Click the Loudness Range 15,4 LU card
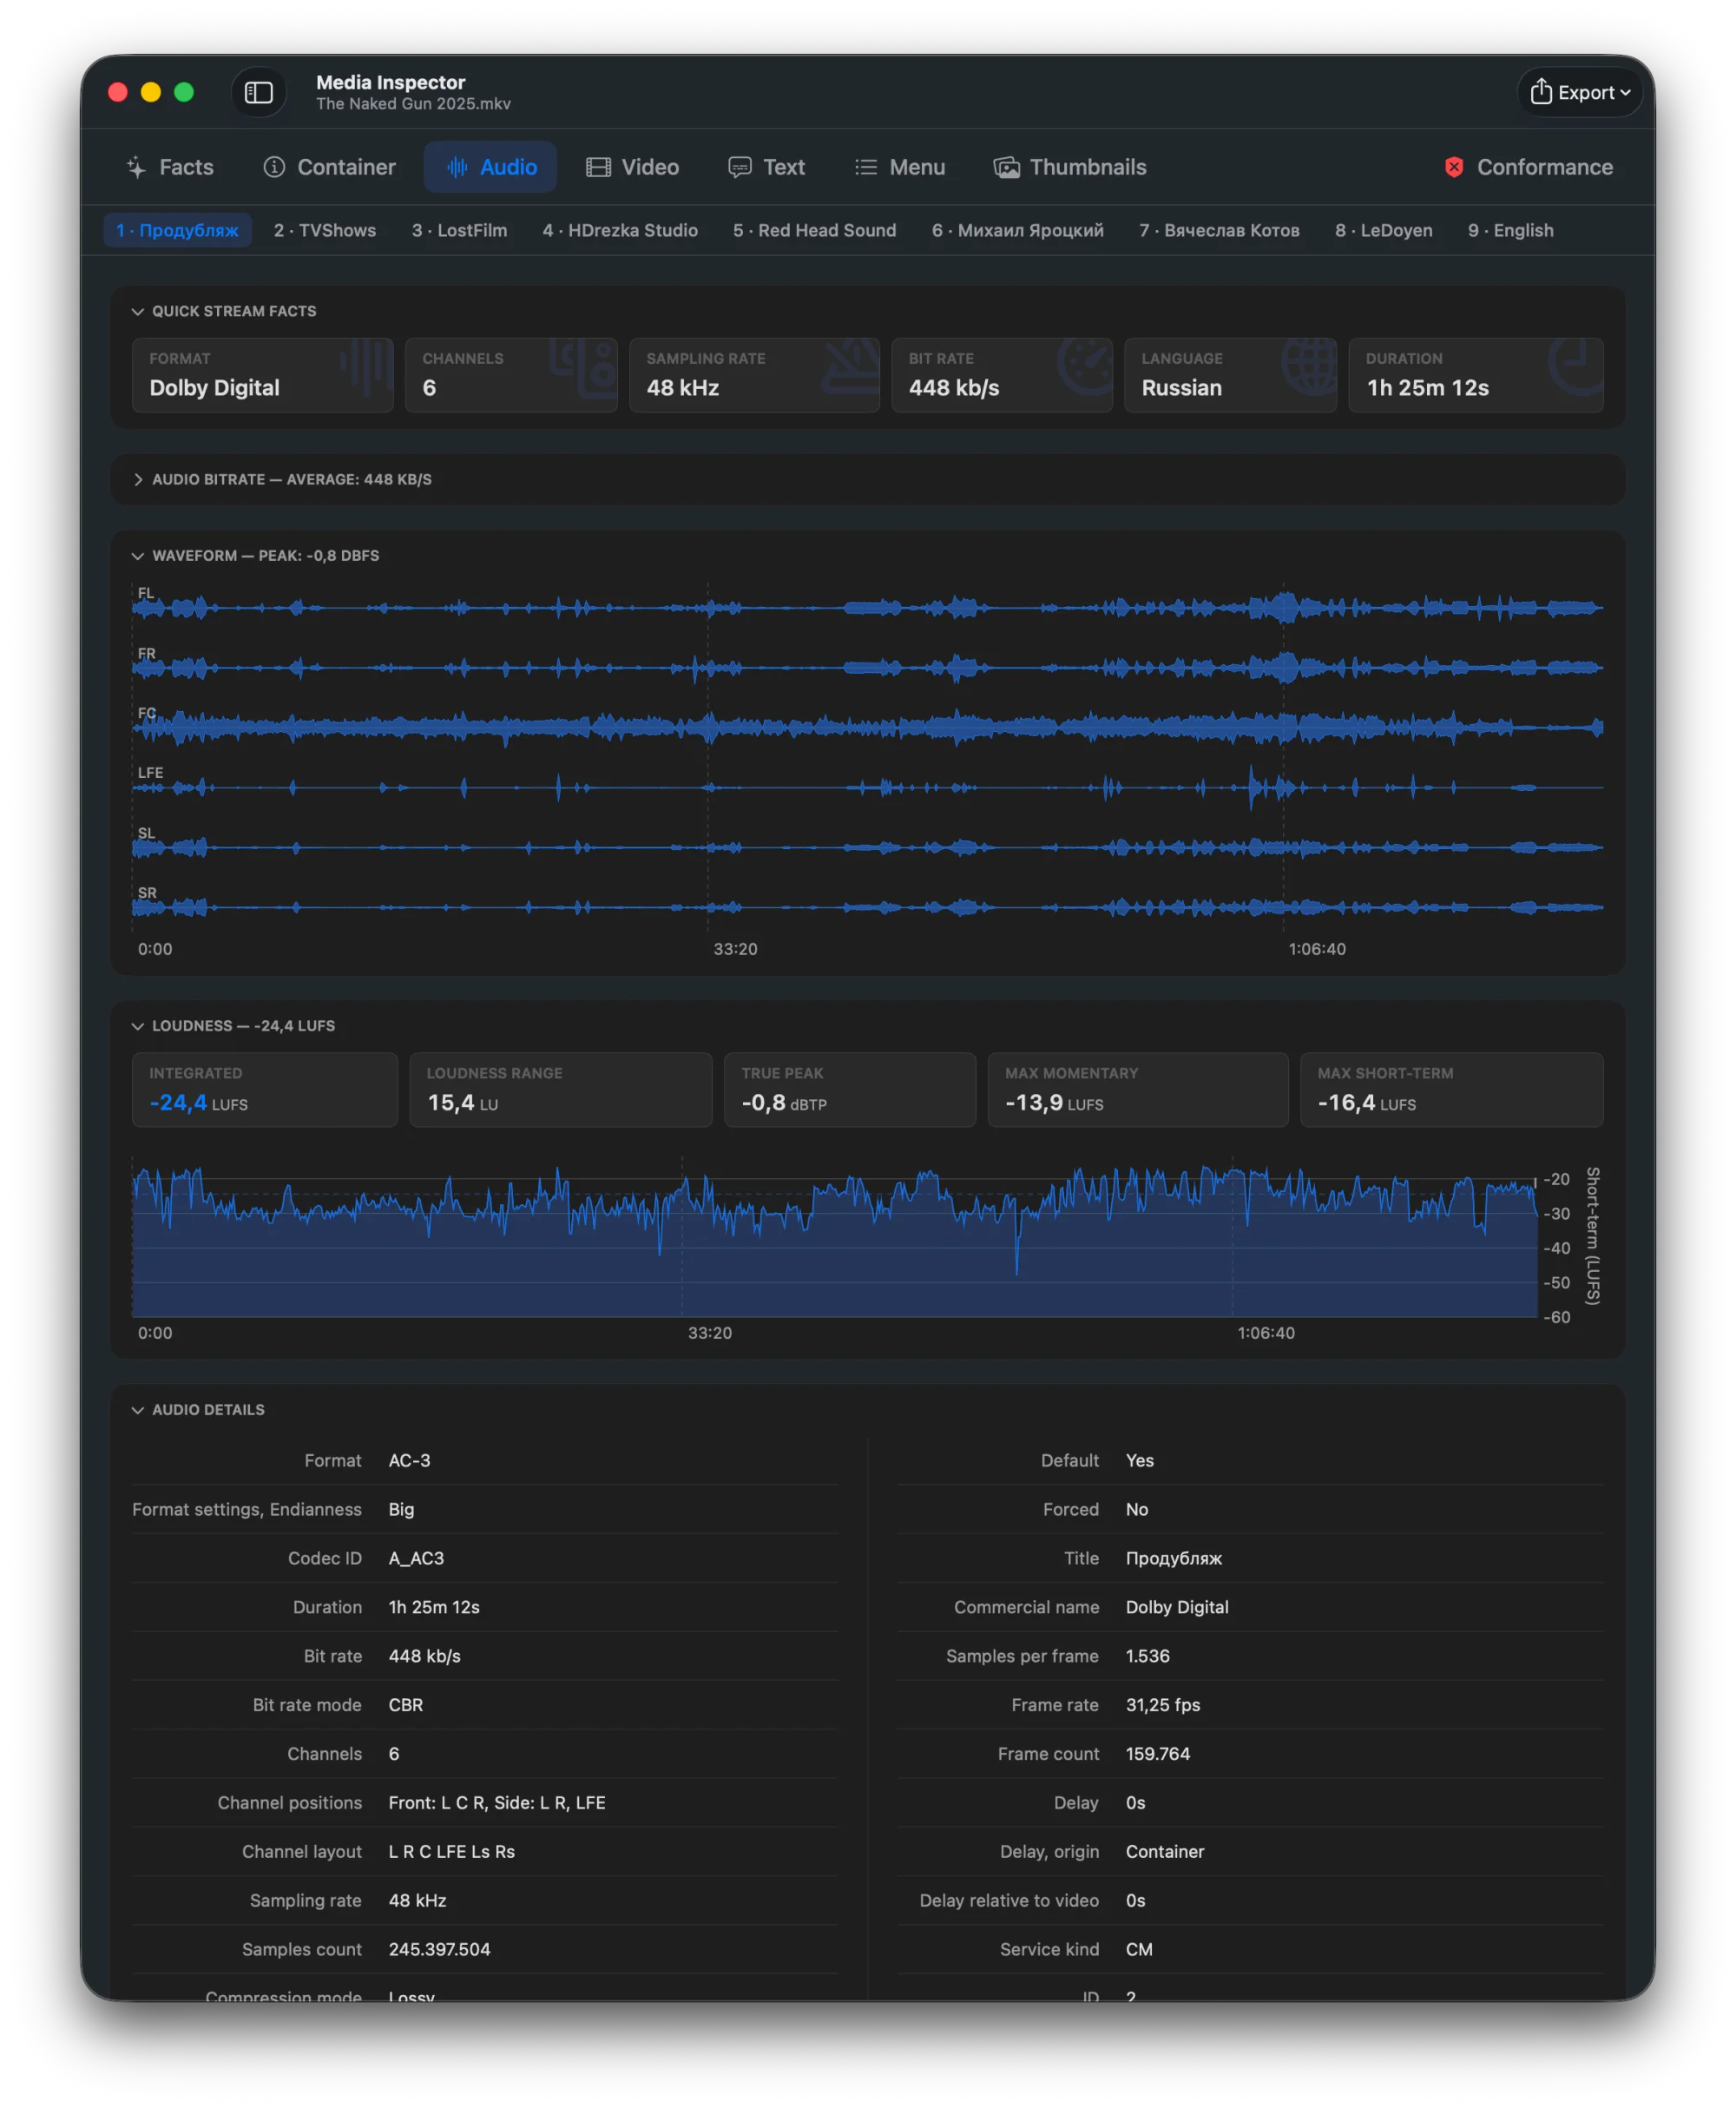 [x=560, y=1089]
